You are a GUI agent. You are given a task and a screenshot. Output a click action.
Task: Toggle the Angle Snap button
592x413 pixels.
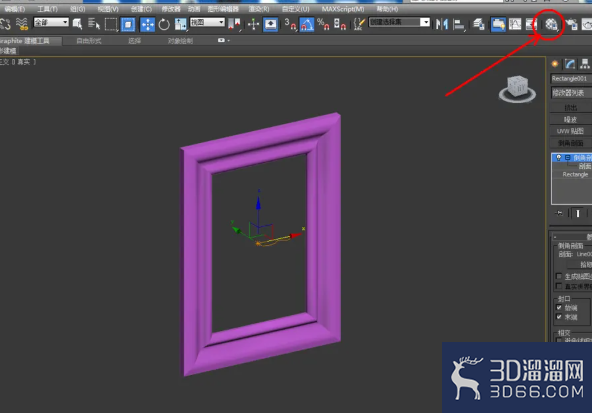307,24
